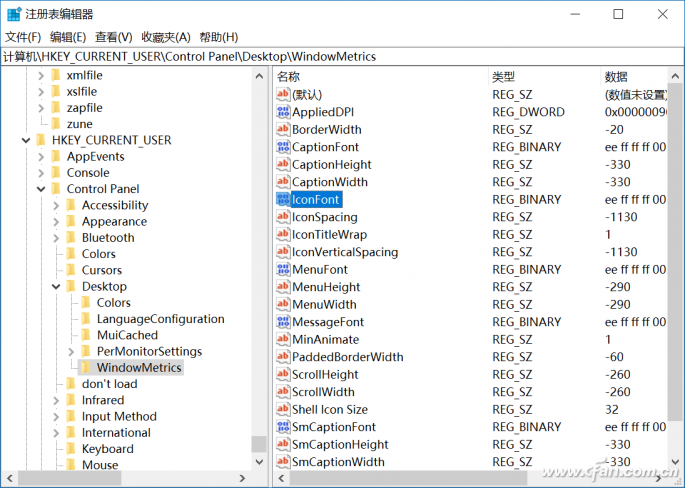This screenshot has width=685, height=488.
Task: Expand the Accessibility key in tree
Action: pos(56,205)
